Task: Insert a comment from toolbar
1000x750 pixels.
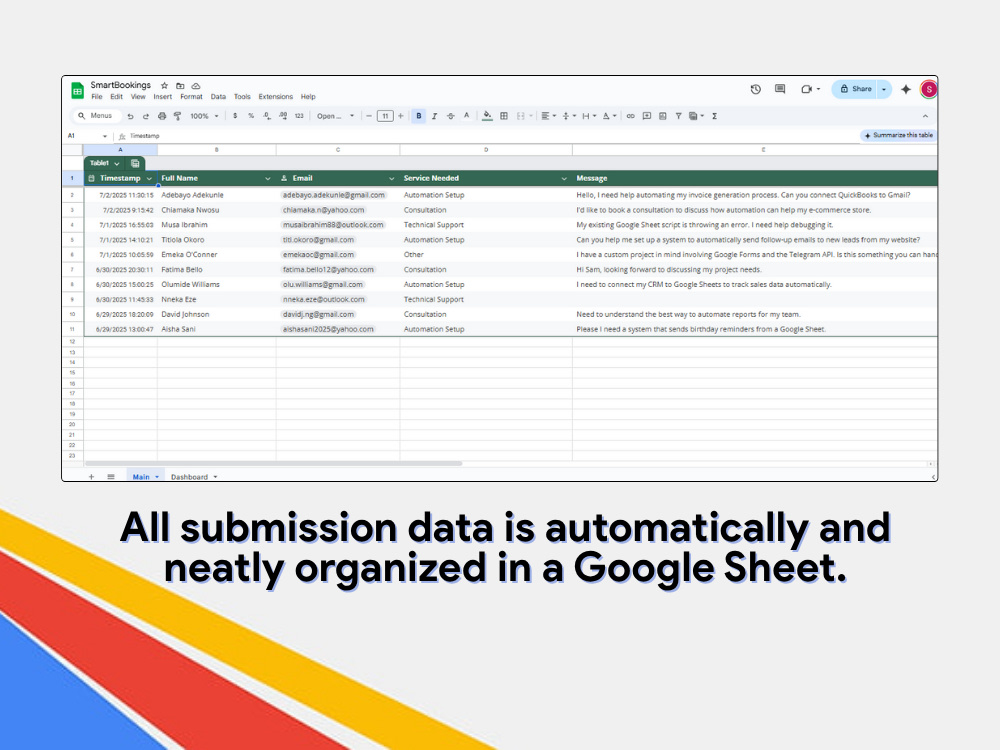Action: [x=646, y=116]
